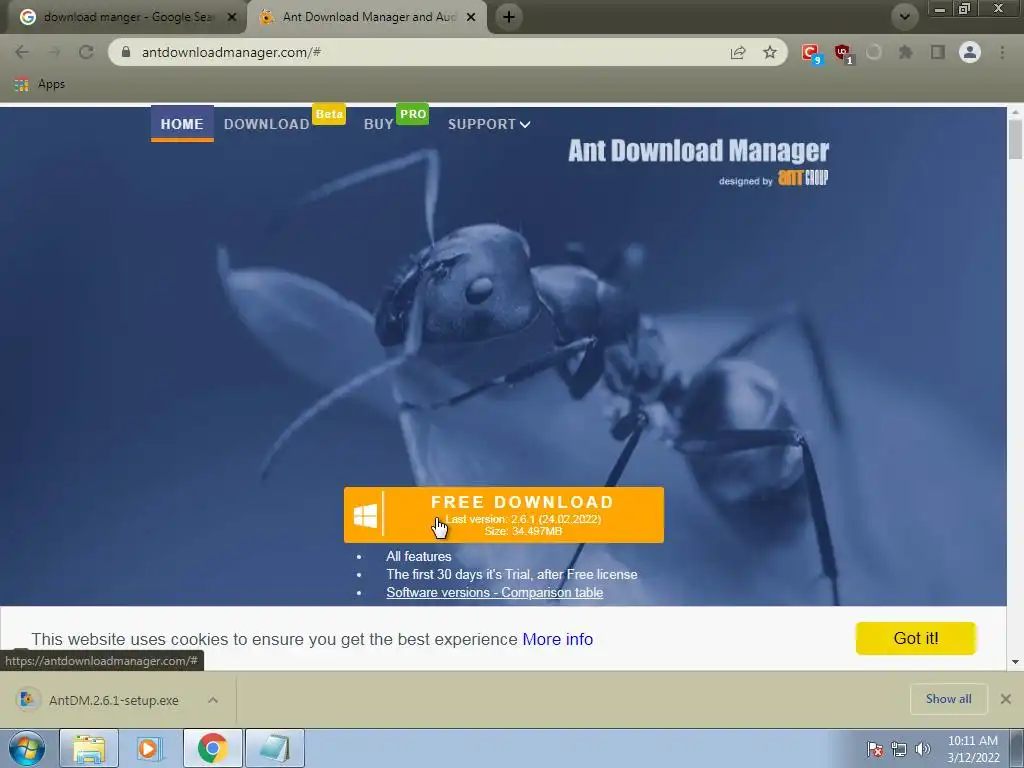The image size is (1024, 768).
Task: Open volume speaker tray icon
Action: [x=923, y=749]
